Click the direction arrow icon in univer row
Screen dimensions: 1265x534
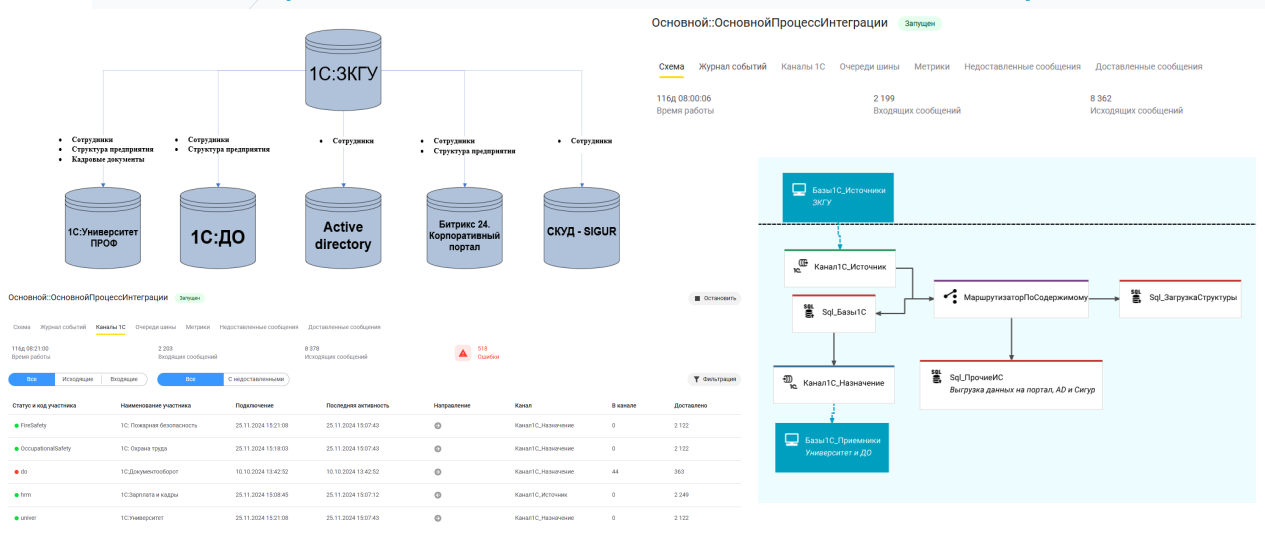coord(438,517)
